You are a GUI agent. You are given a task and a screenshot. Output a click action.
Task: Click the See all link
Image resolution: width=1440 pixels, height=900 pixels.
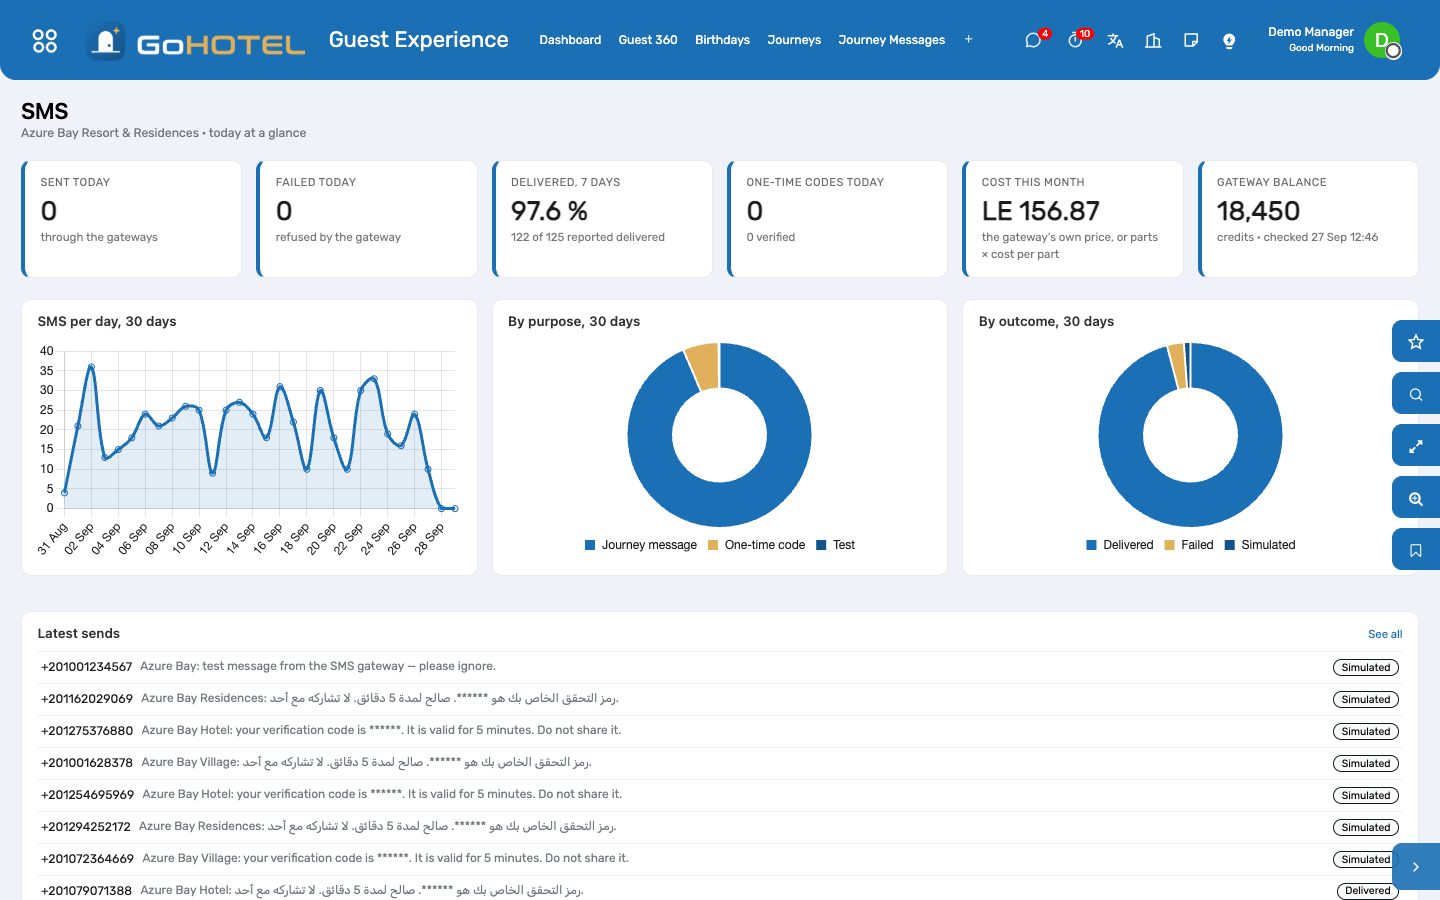coord(1385,634)
